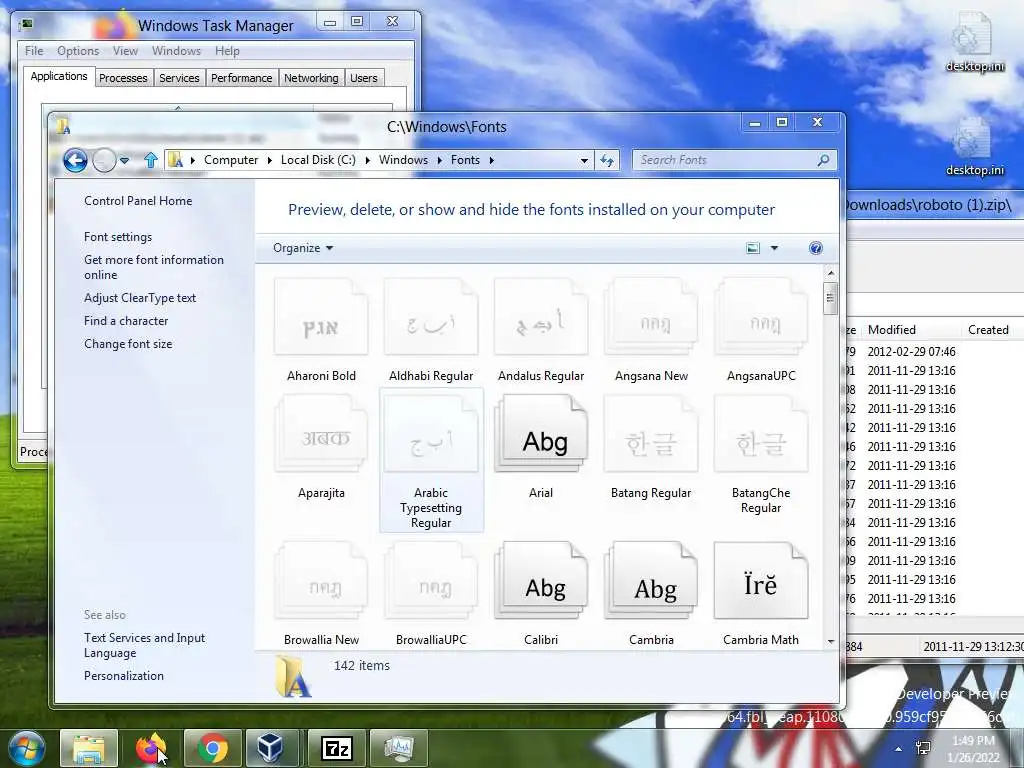Image resolution: width=1024 pixels, height=768 pixels.
Task: Open the Help menu in Task Manager
Action: pos(227,51)
